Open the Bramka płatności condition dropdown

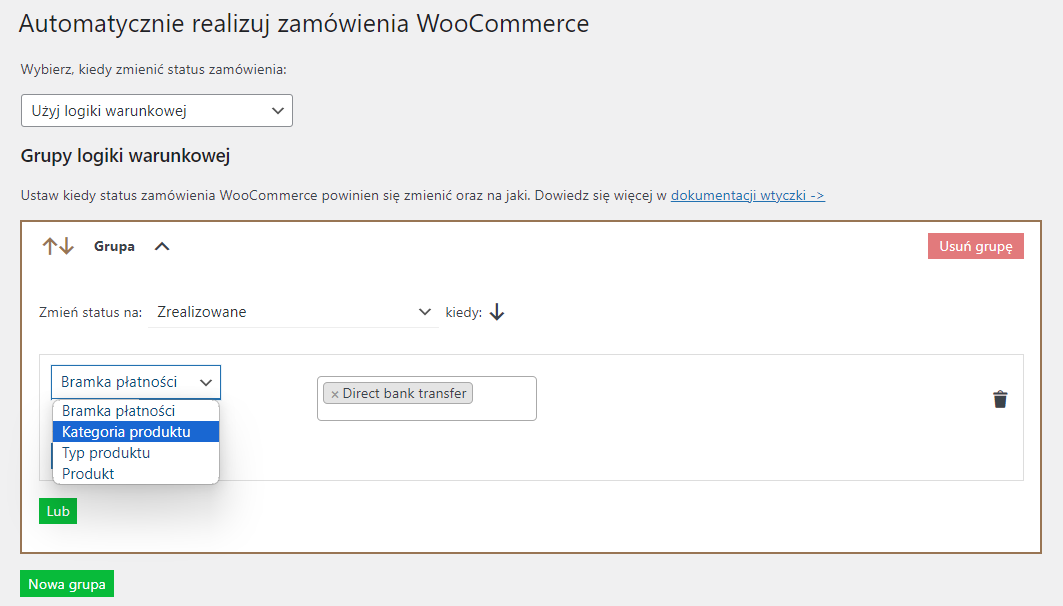(x=136, y=382)
